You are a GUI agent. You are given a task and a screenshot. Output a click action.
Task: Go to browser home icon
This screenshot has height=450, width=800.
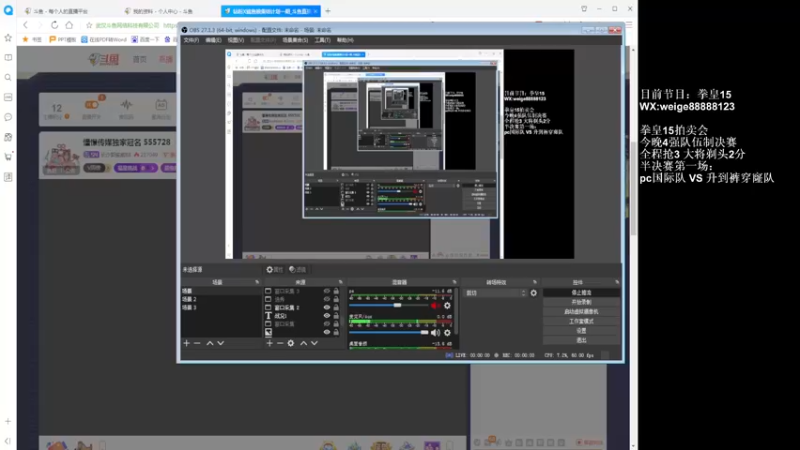coord(69,25)
